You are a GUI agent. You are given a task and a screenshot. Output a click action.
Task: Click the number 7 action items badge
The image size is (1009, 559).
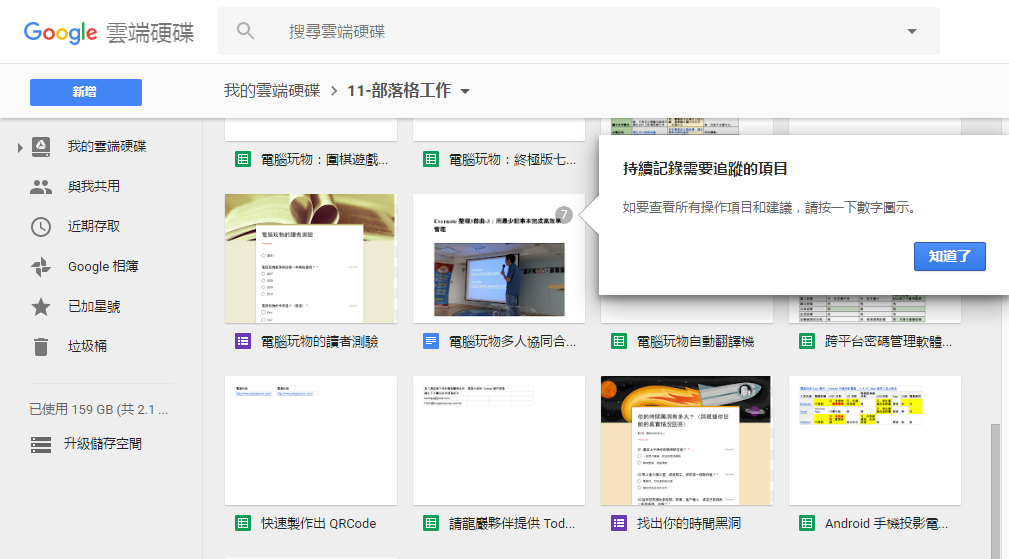click(x=564, y=215)
